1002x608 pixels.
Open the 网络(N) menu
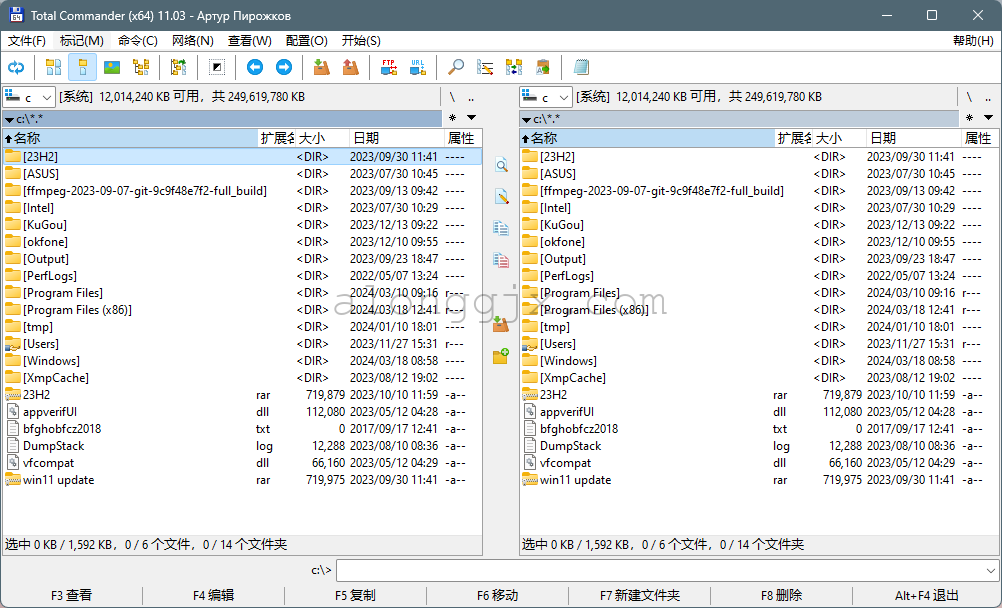pyautogui.click(x=193, y=41)
